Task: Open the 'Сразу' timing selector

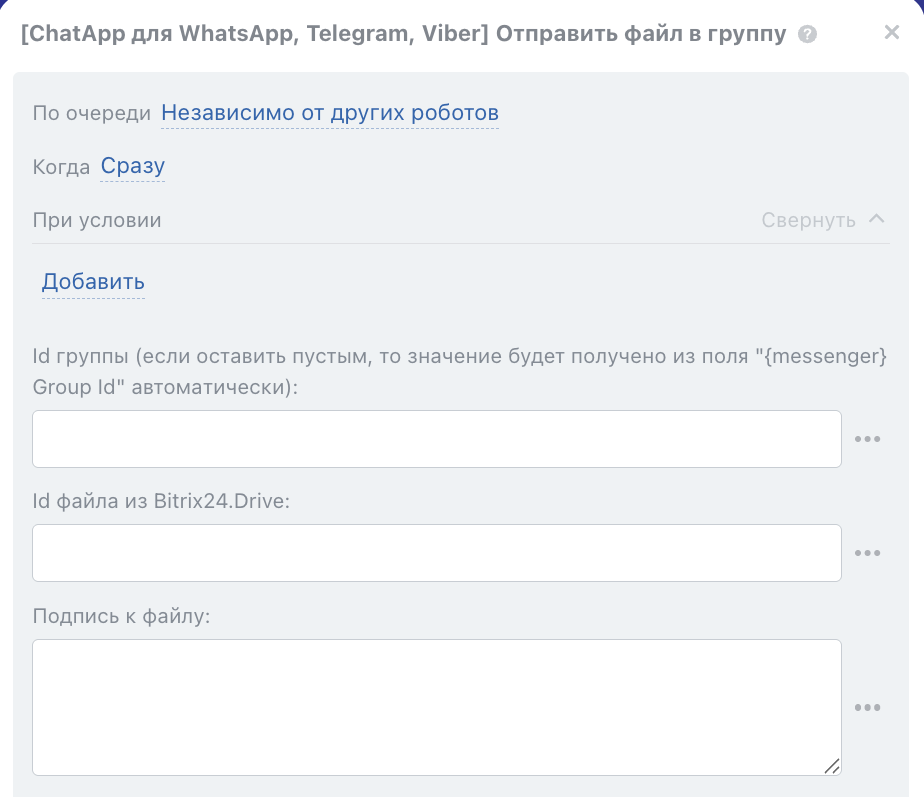Action: [133, 167]
